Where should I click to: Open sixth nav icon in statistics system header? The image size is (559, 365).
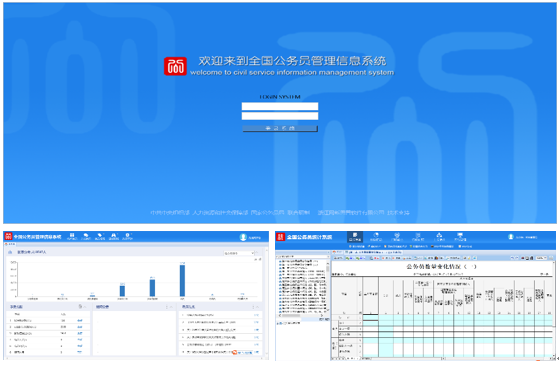[460, 237]
